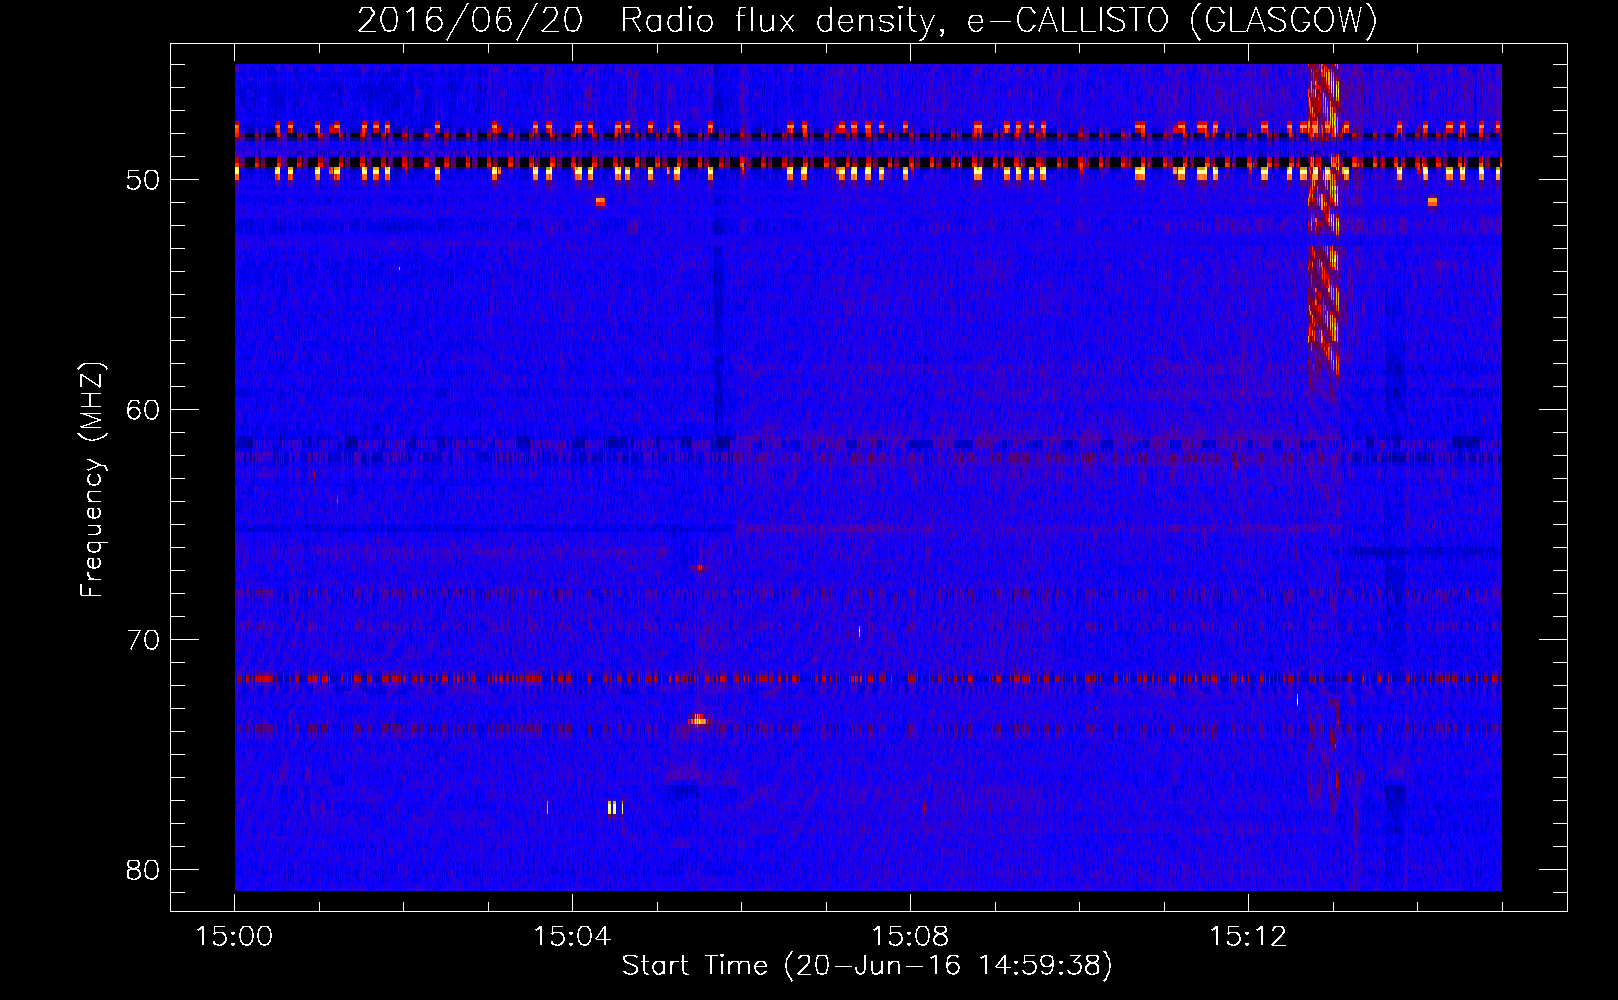Click the 80 MHz frequency tick label
Viewport: 1618px width, 1000px height.
144,870
